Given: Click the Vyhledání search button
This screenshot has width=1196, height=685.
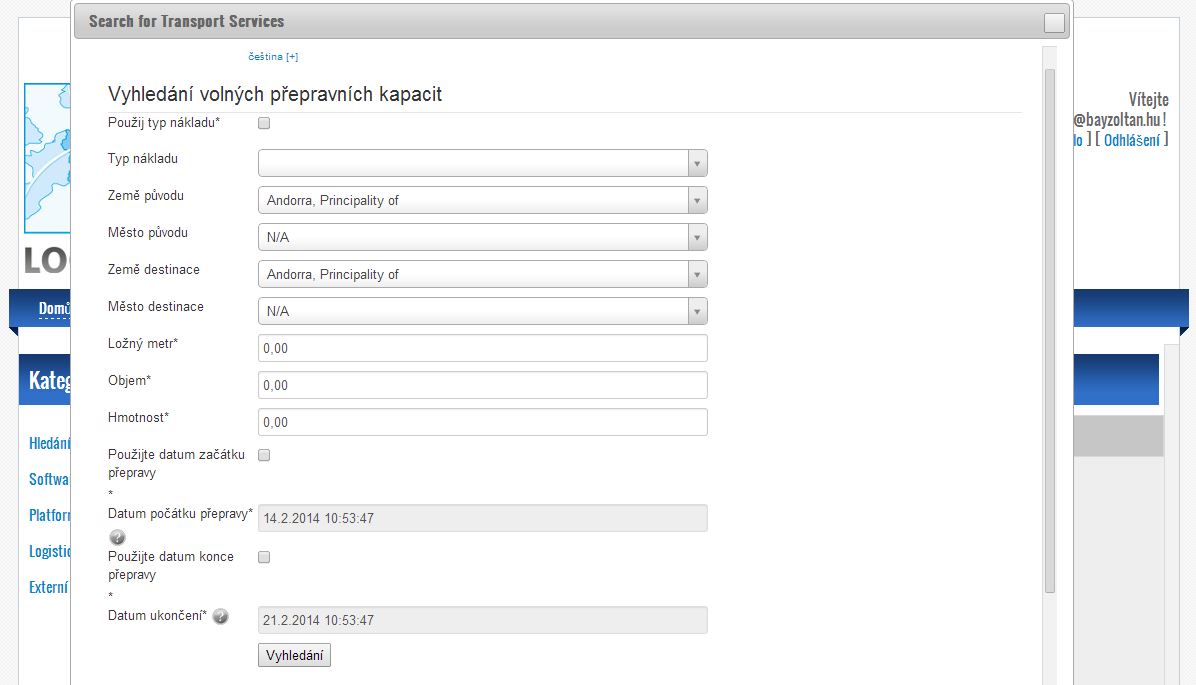Looking at the screenshot, I should tap(294, 655).
